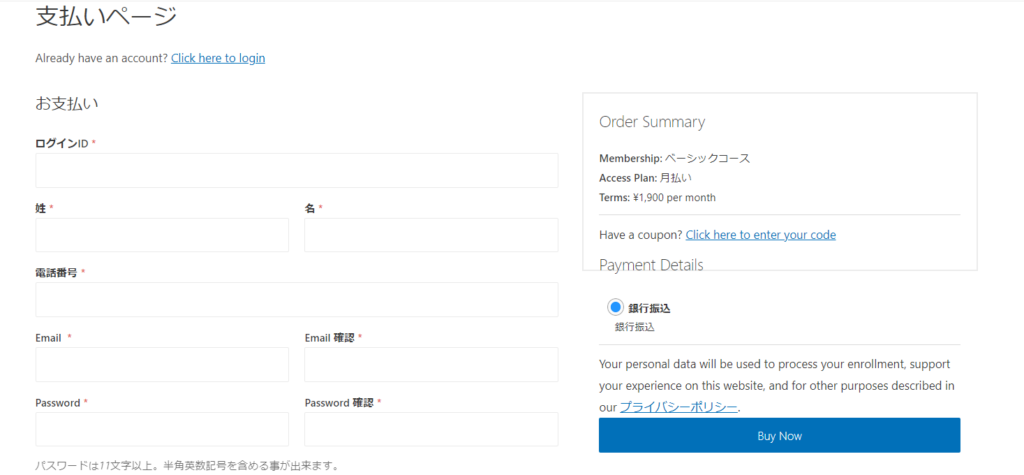Click the ログインID field label
Image resolution: width=1024 pixels, height=475 pixels.
pos(62,143)
